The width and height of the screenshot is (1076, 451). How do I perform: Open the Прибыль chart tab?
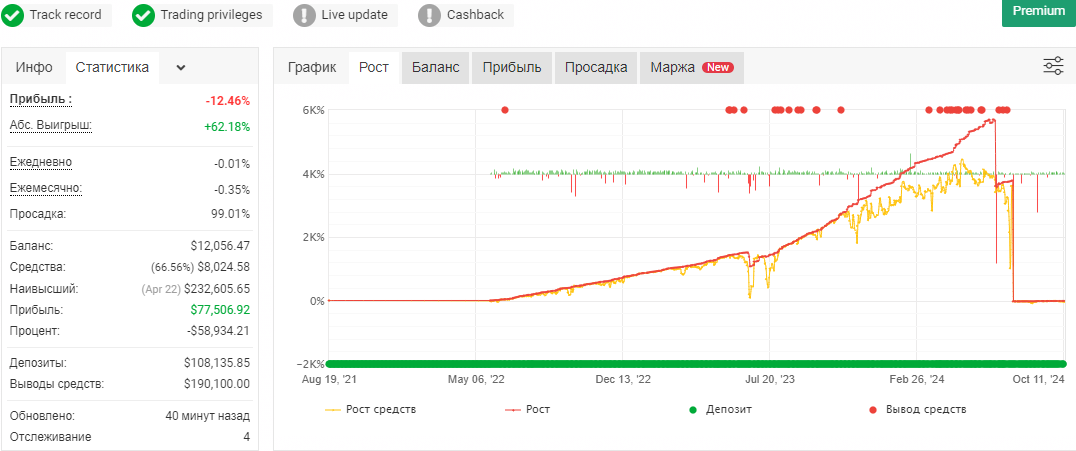pos(512,67)
